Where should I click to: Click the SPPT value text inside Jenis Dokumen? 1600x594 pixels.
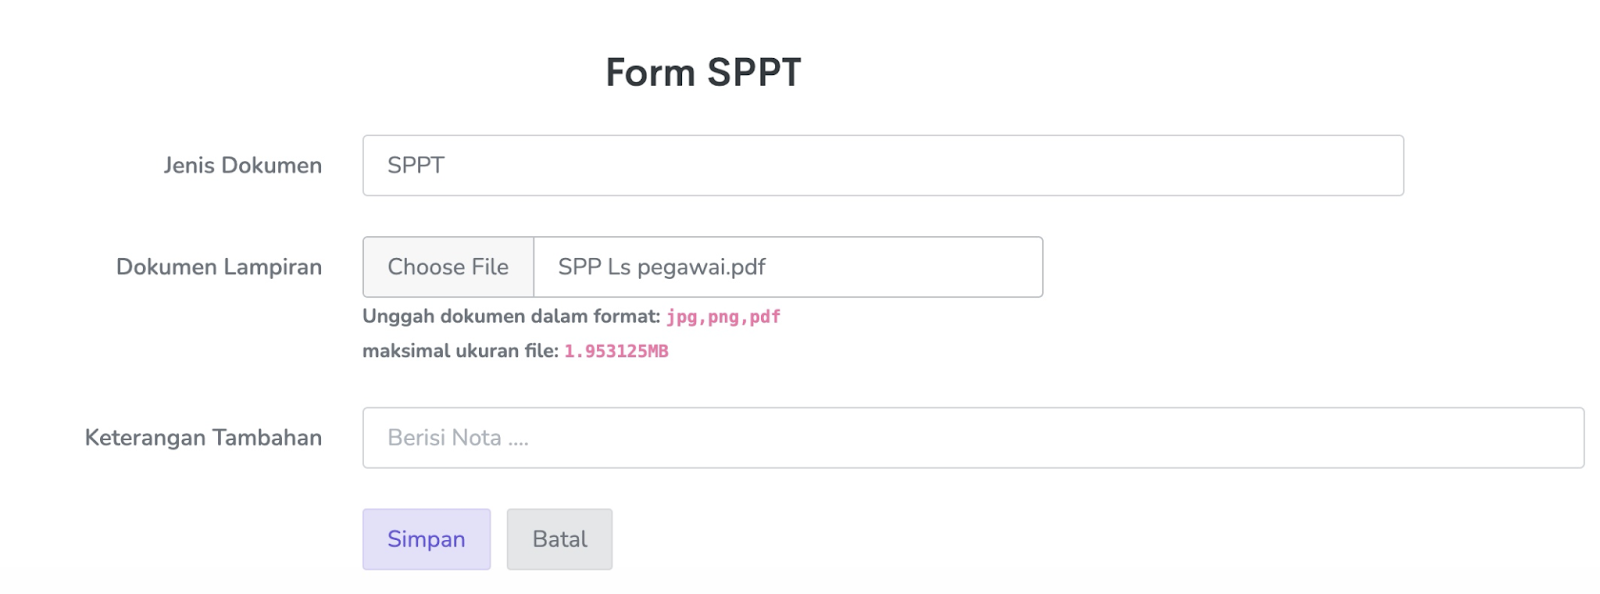click(416, 166)
